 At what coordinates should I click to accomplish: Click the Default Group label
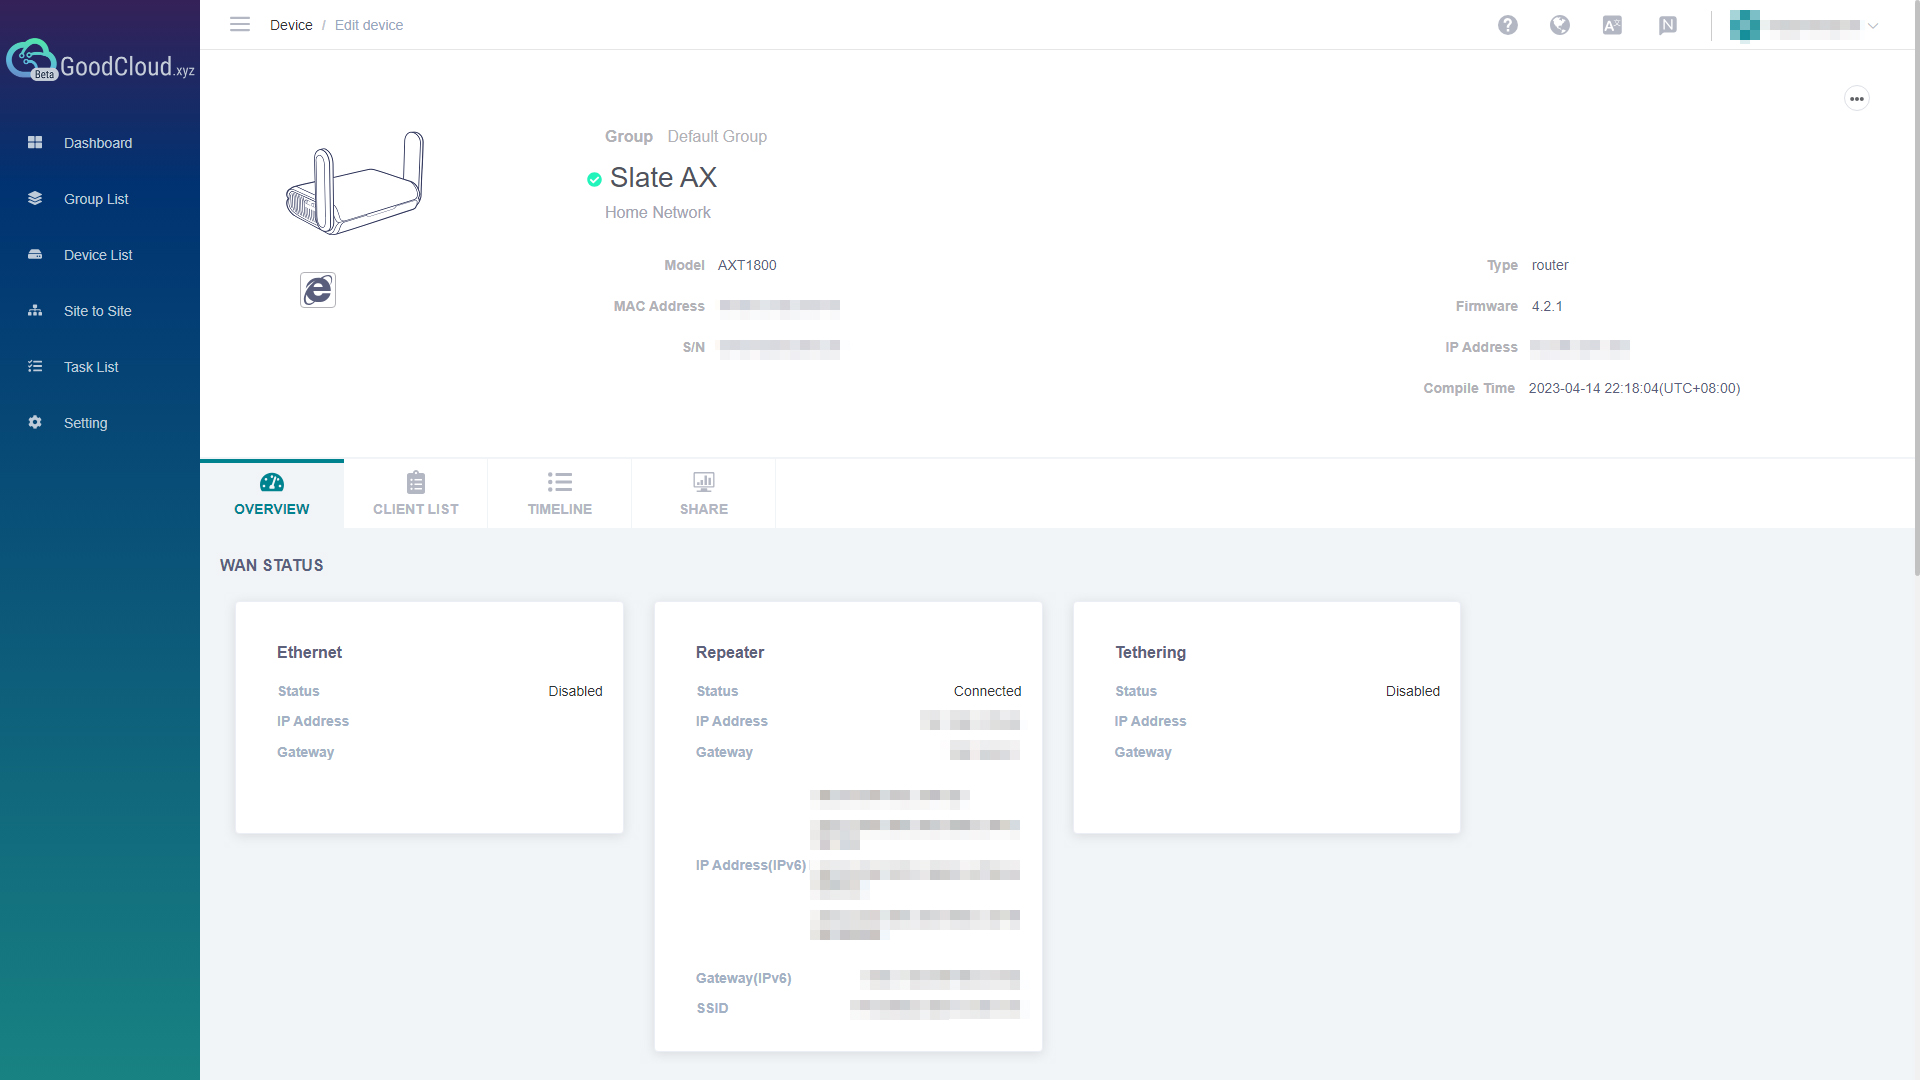717,136
